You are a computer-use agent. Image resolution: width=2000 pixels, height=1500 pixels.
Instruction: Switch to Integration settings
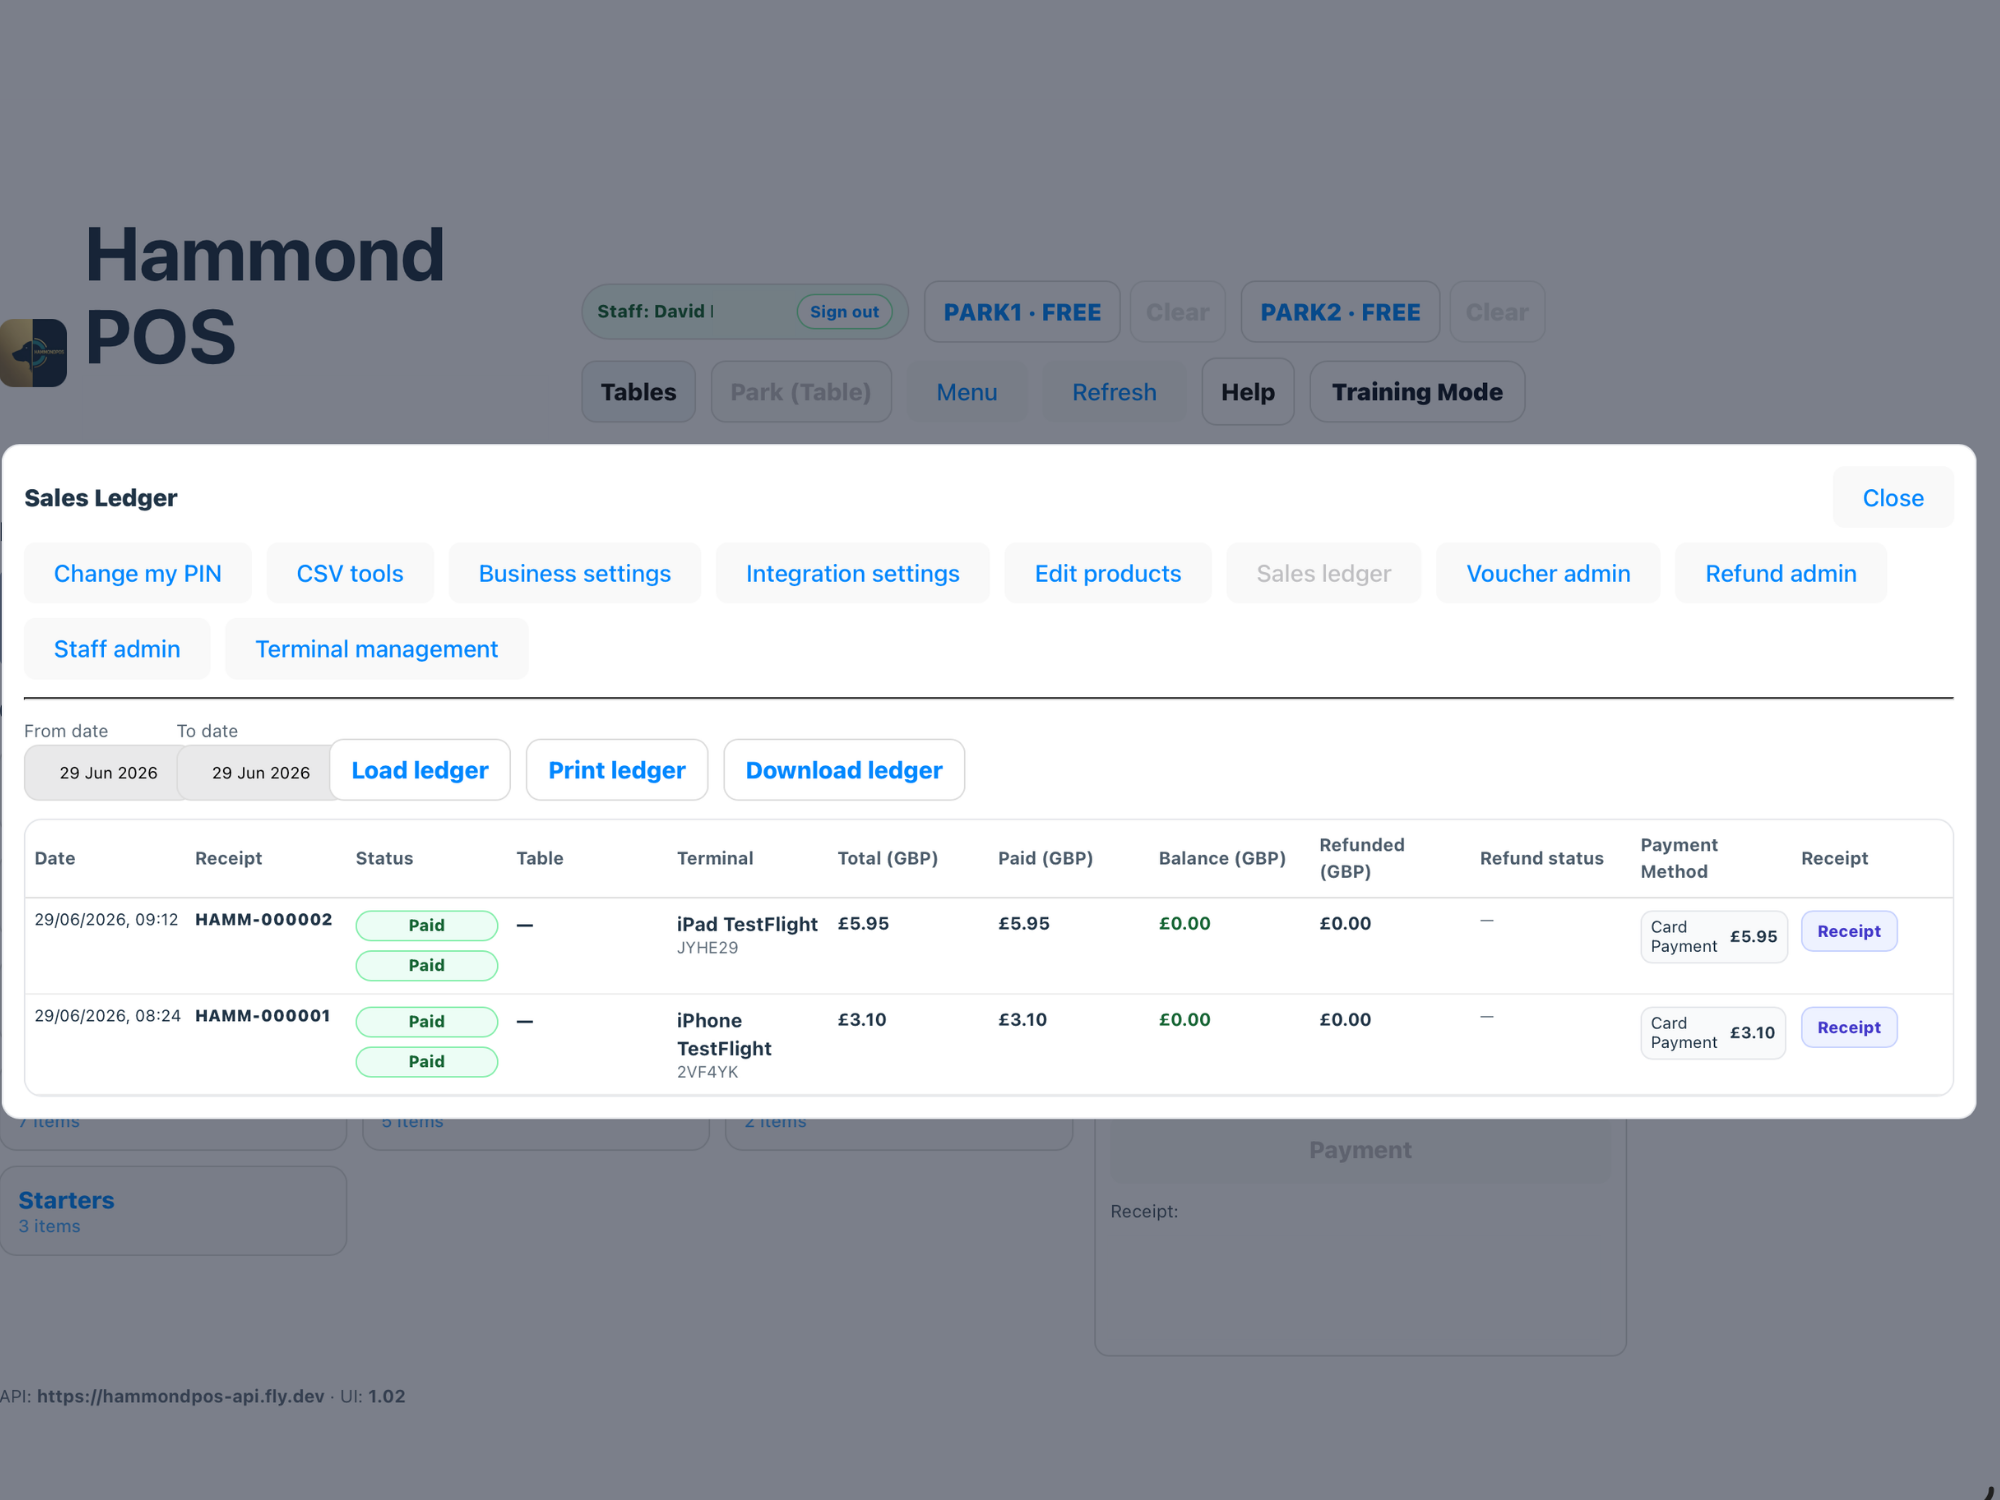pyautogui.click(x=853, y=573)
